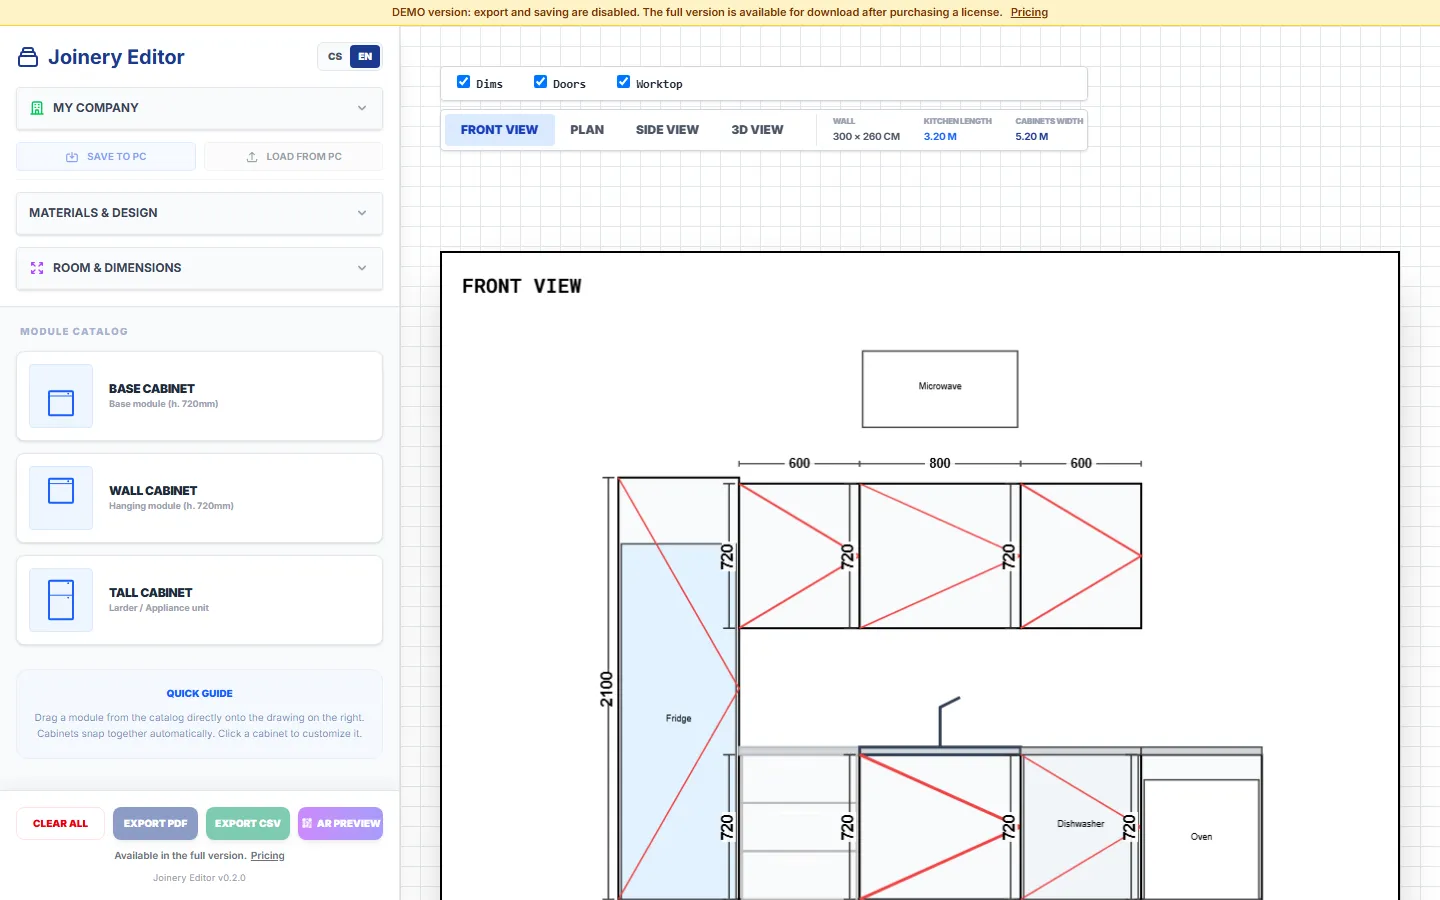Expand the Room & Dimensions chevron
The height and width of the screenshot is (900, 1440).
point(362,268)
